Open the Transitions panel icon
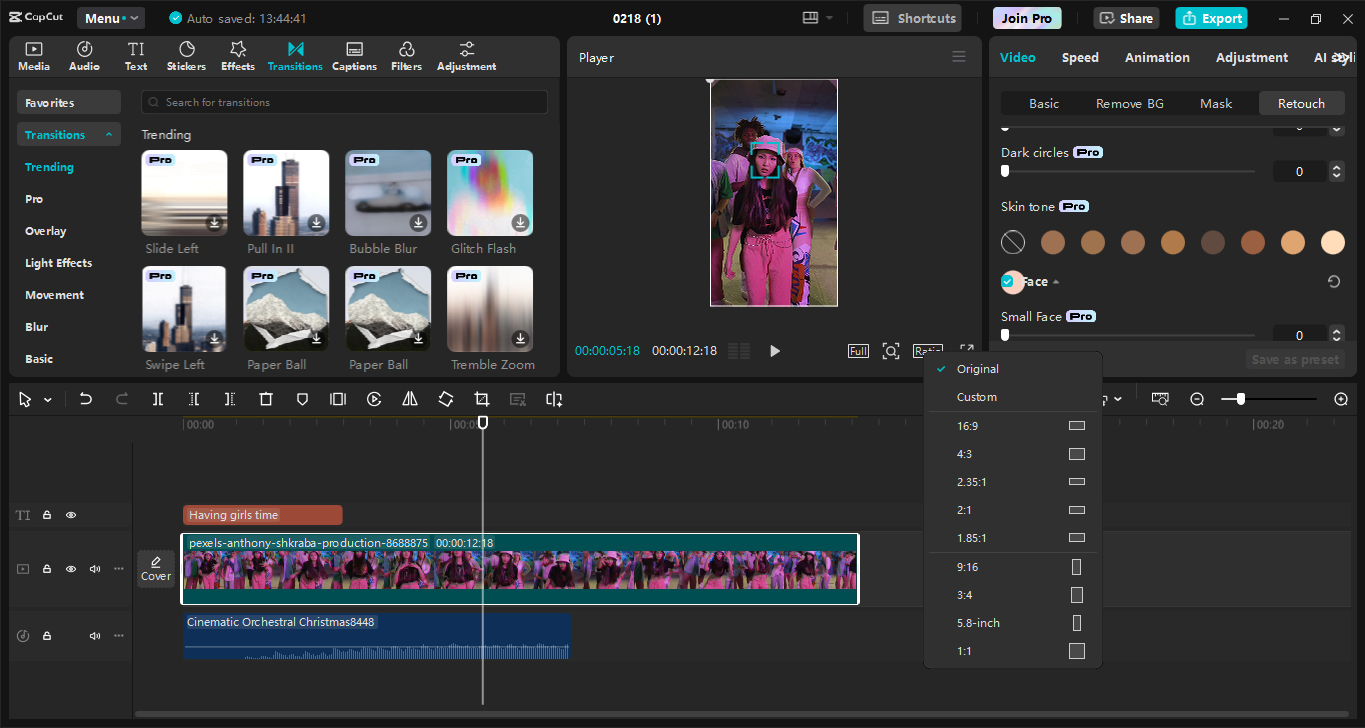This screenshot has width=1365, height=728. pyautogui.click(x=295, y=55)
